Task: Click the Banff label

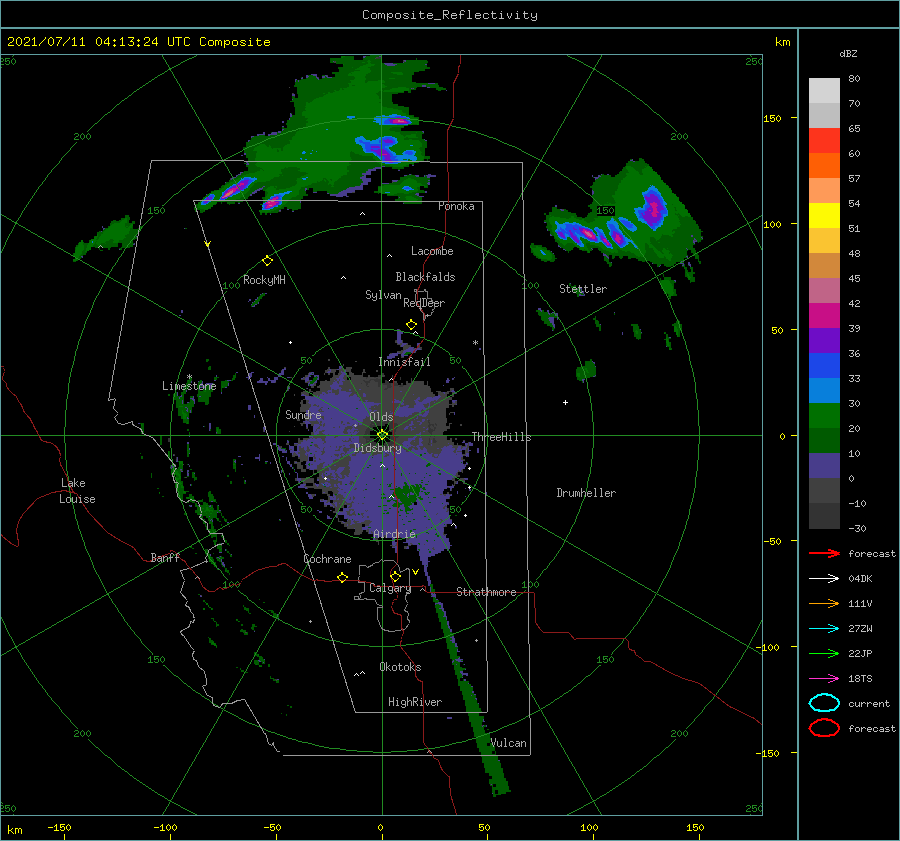Action: (165, 557)
